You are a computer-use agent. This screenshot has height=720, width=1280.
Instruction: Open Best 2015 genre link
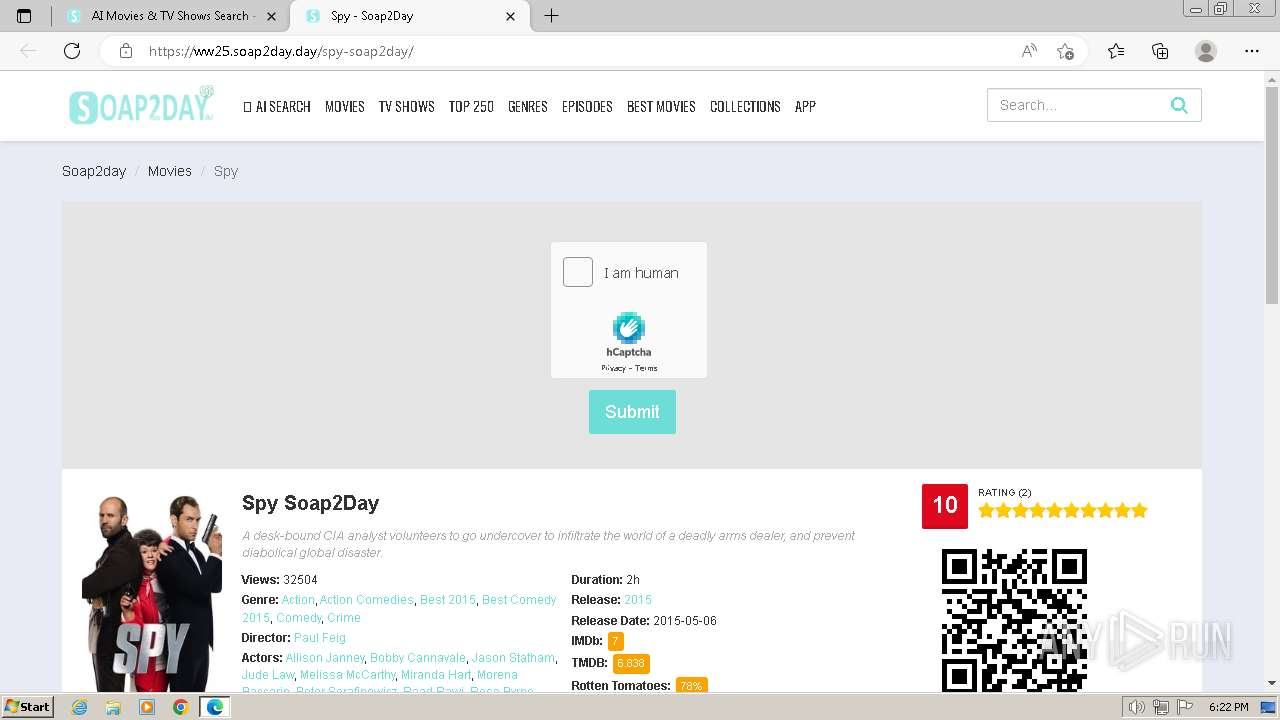coord(448,600)
